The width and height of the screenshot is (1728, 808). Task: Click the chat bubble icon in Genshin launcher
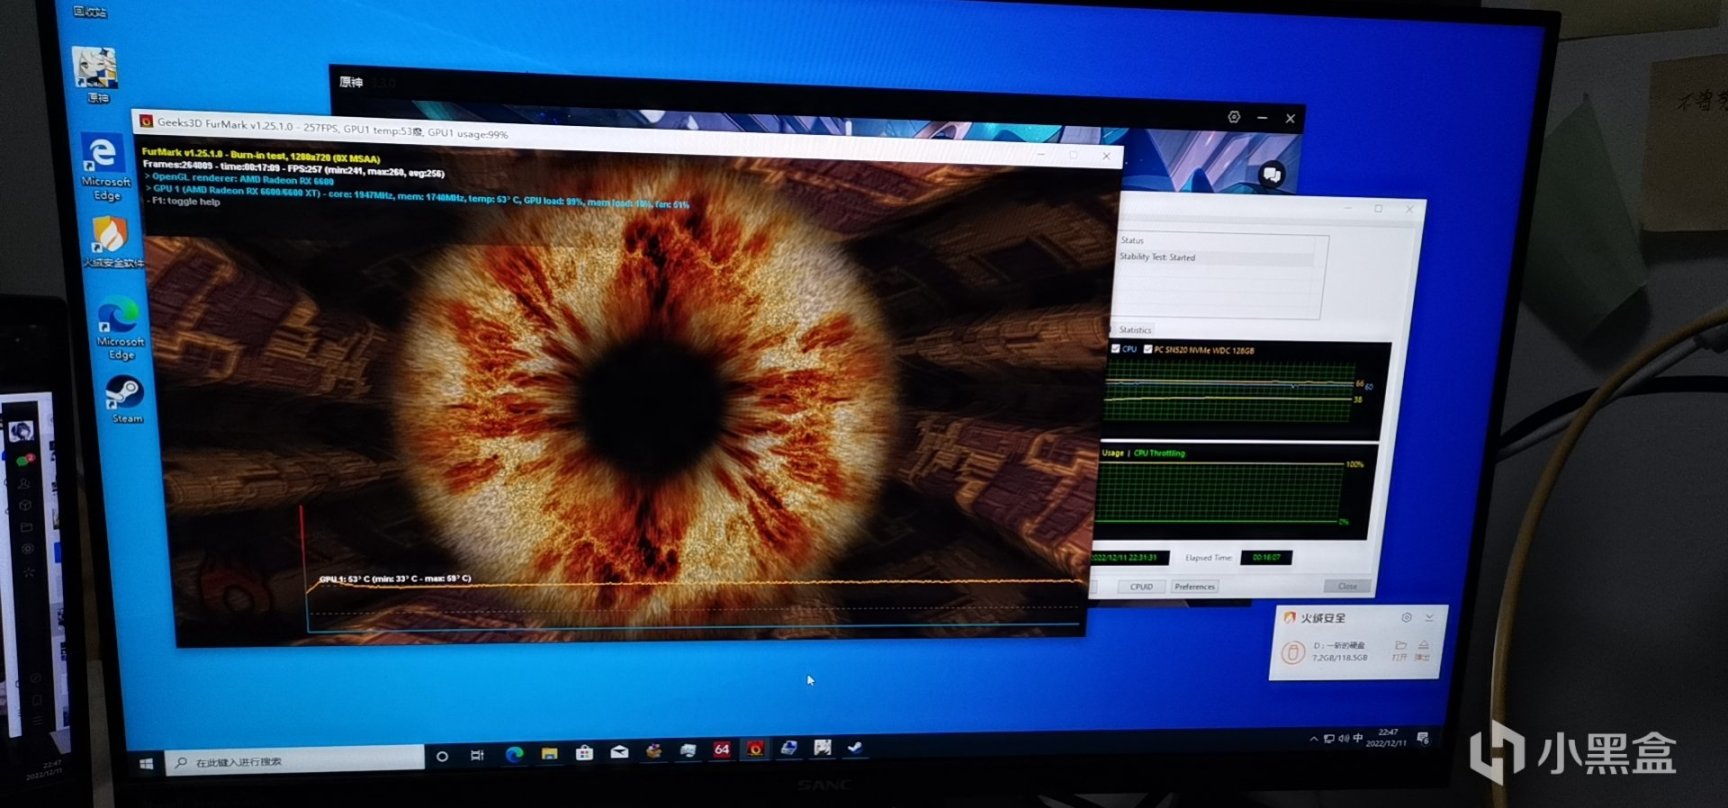pos(1271,174)
